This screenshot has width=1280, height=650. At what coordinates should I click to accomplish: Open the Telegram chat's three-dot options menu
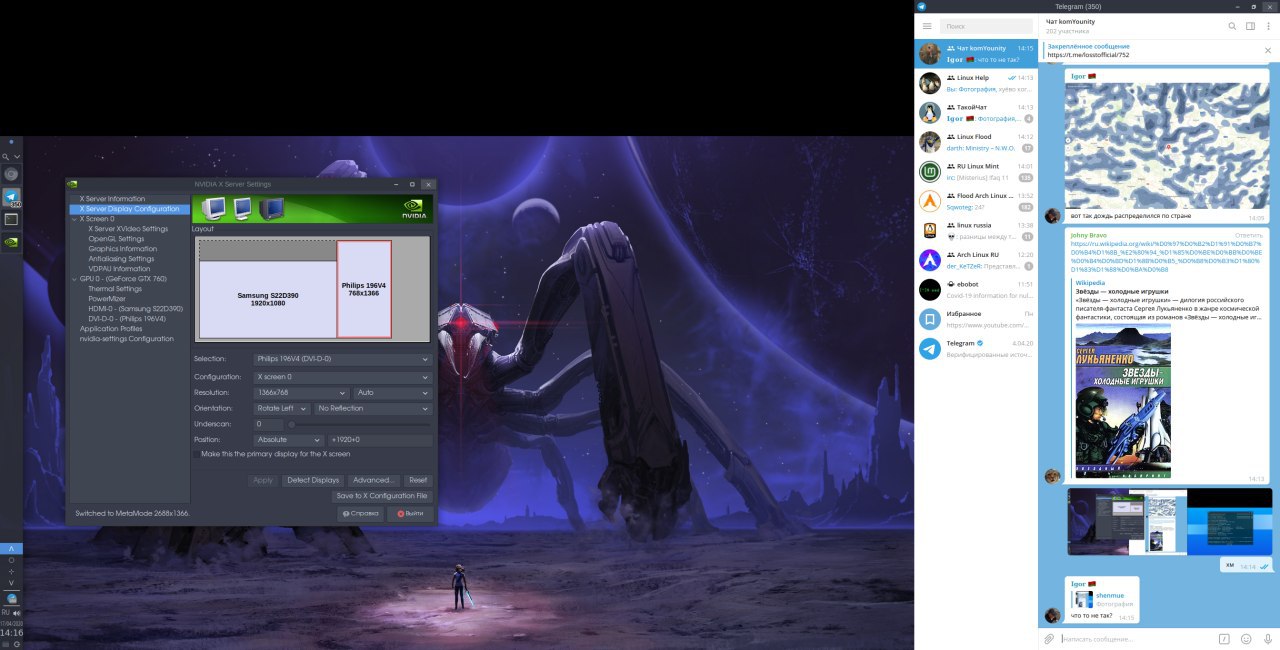click(x=1267, y=26)
